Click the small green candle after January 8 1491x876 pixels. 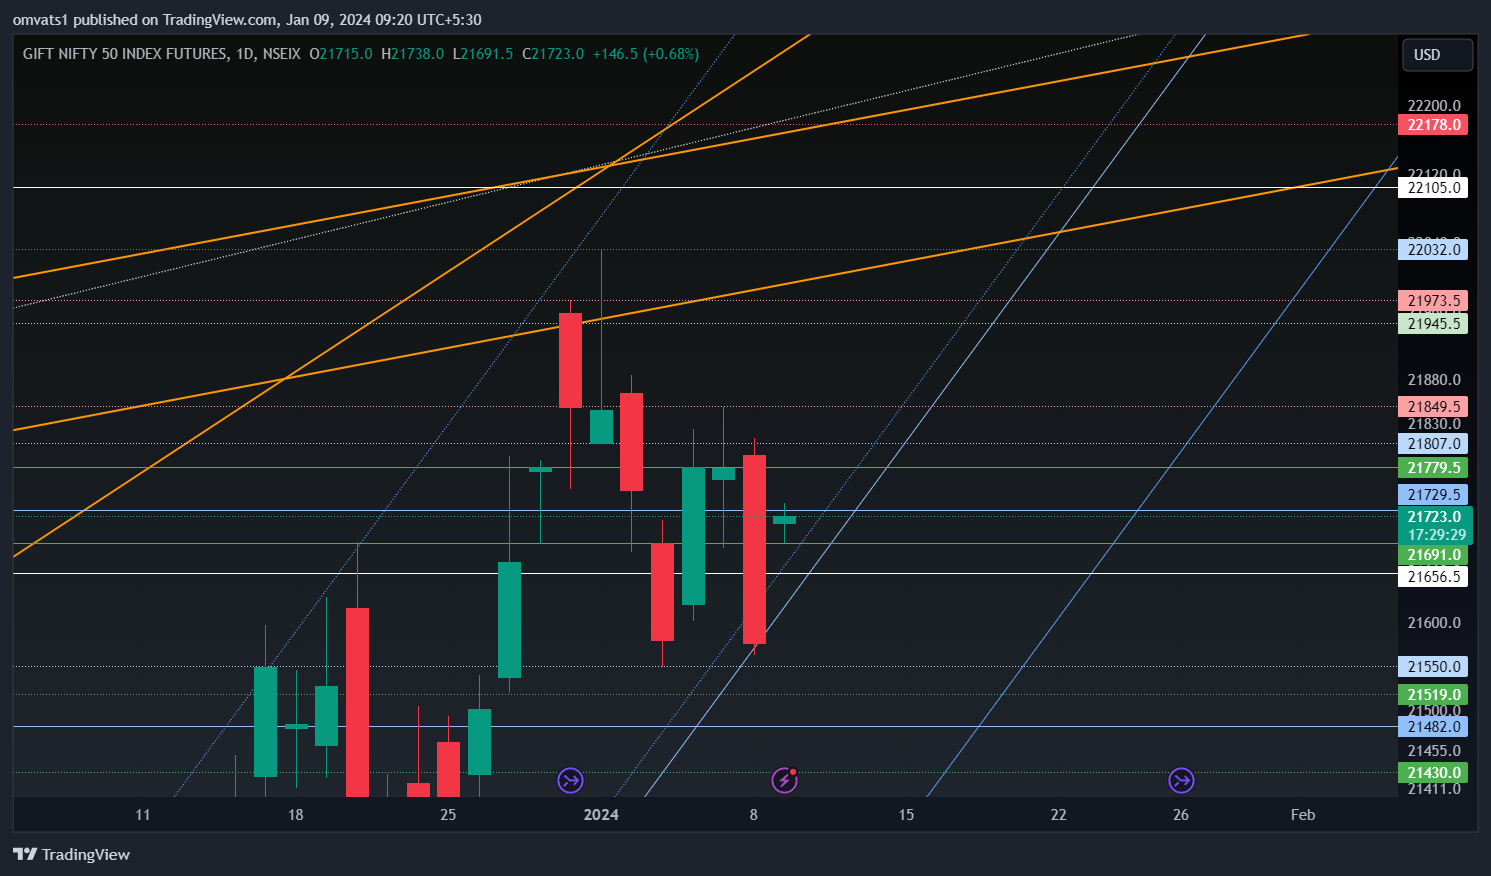[784, 520]
